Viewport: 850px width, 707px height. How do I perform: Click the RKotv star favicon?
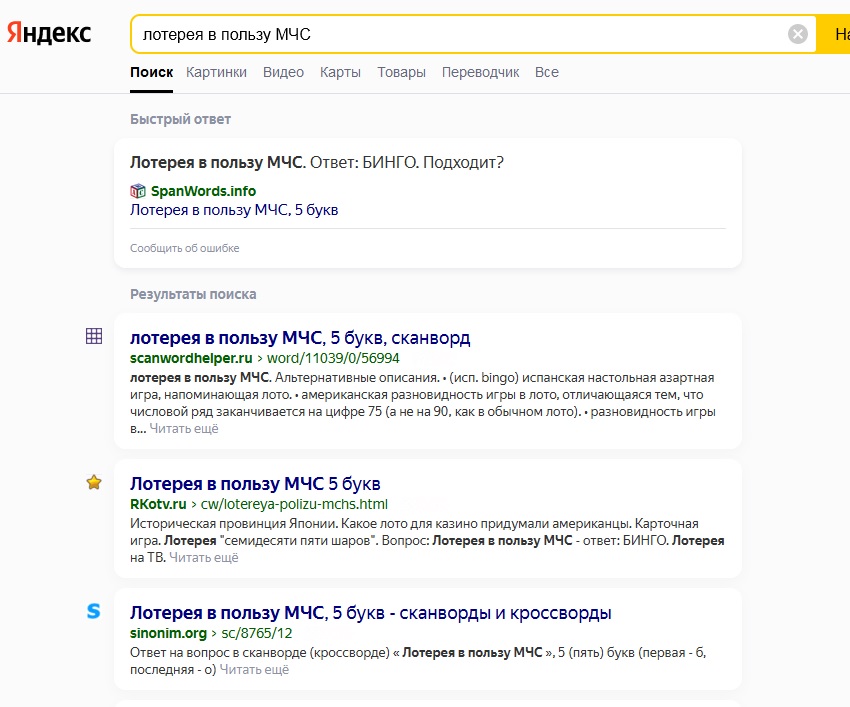(x=94, y=482)
